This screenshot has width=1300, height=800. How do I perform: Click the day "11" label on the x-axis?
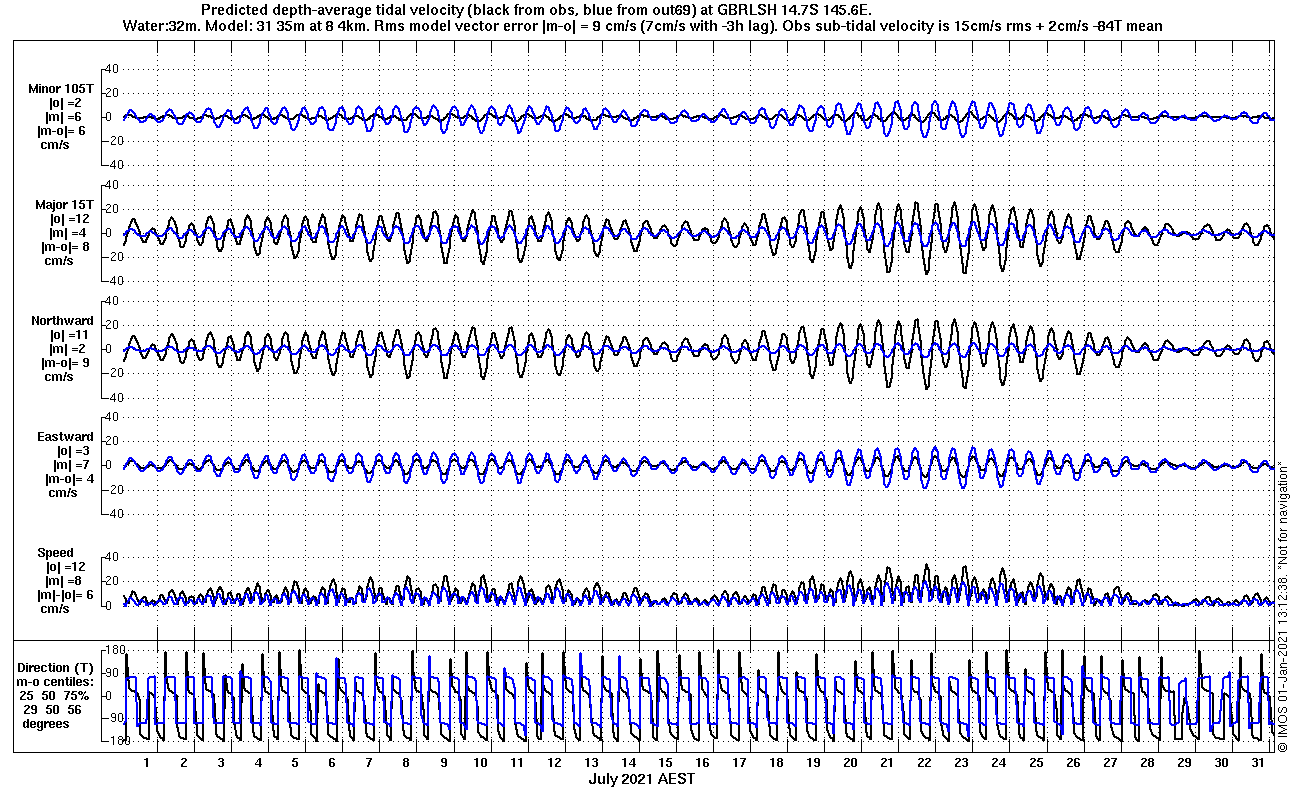pyautogui.click(x=517, y=762)
